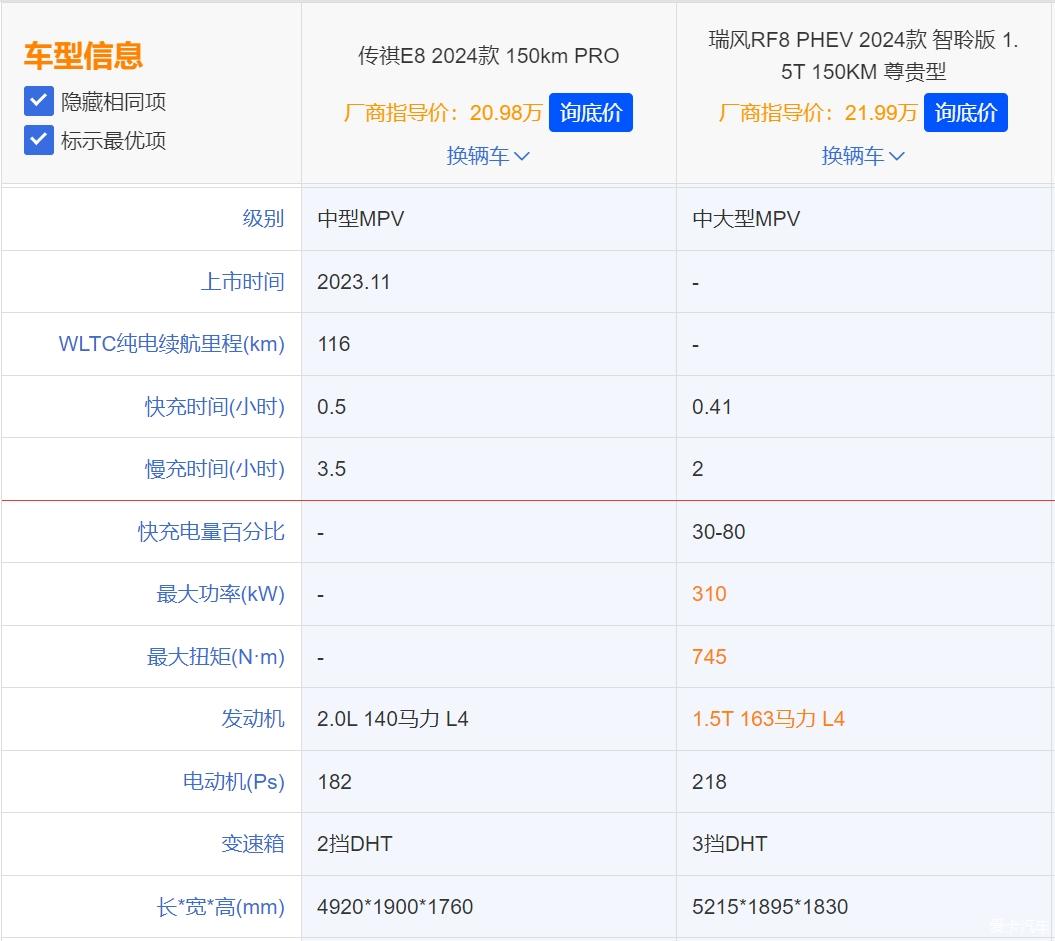Screen dimensions: 1055x941
Task: Select the 218 motor value
Action: point(709,782)
